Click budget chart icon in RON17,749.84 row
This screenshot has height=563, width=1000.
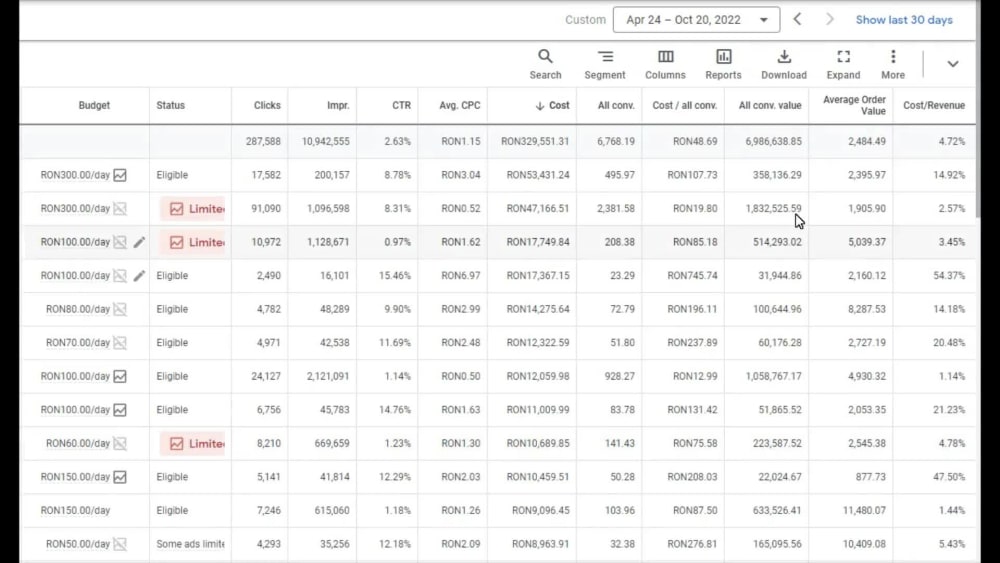[x=120, y=242]
